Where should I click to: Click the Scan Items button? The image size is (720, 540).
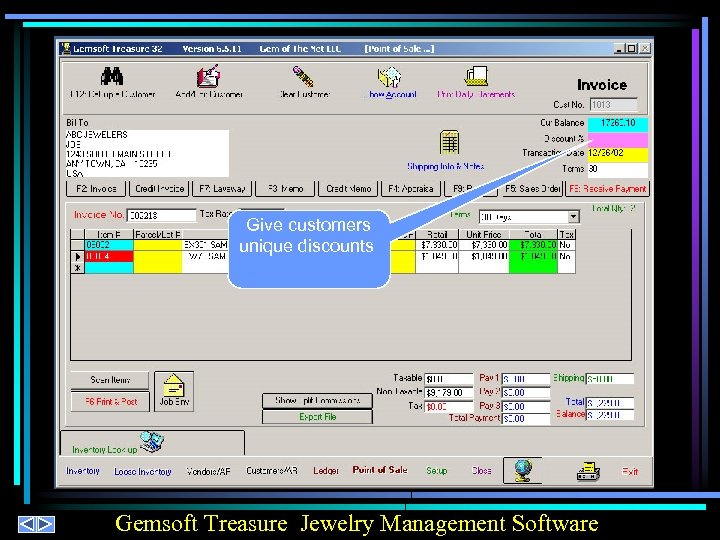pos(110,380)
